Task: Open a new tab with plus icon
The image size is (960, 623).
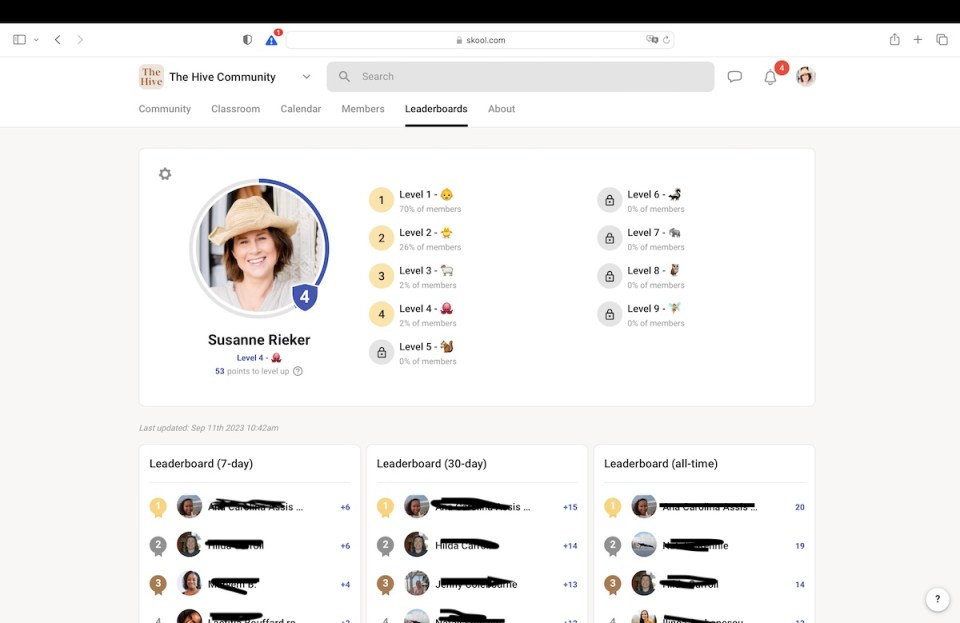Action: point(918,40)
